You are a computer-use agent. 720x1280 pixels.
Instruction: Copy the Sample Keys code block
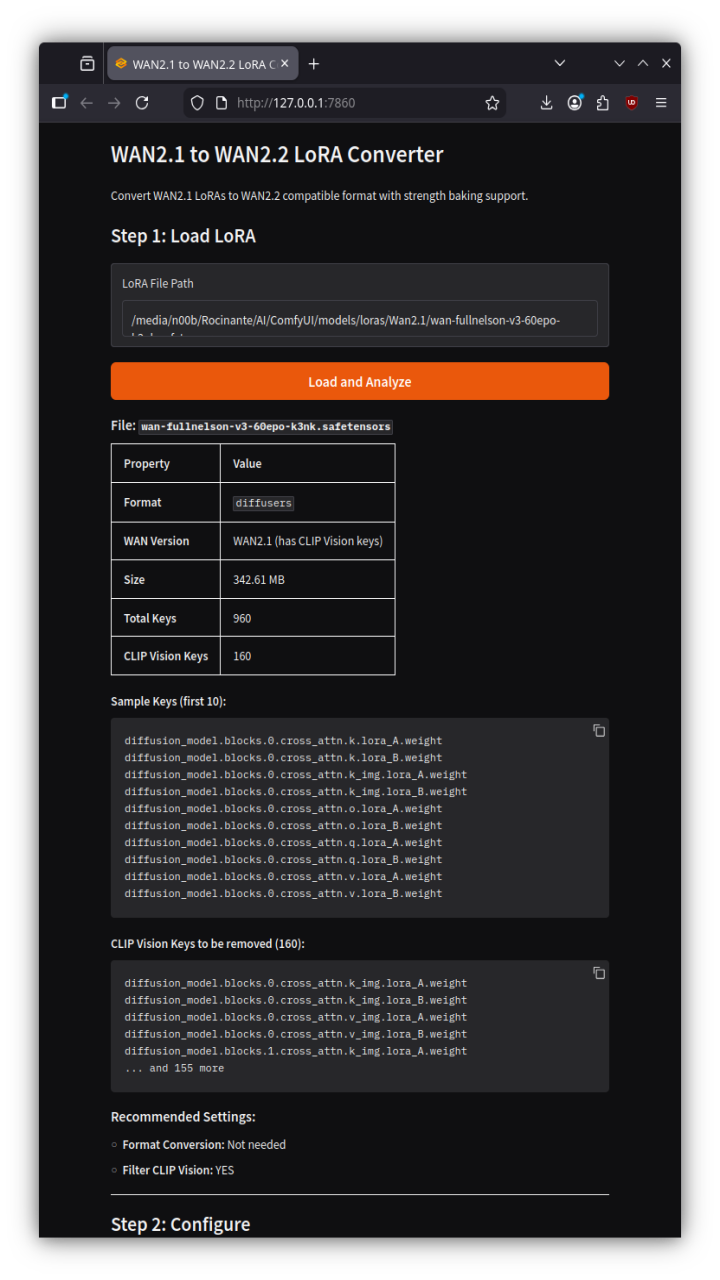coord(599,731)
